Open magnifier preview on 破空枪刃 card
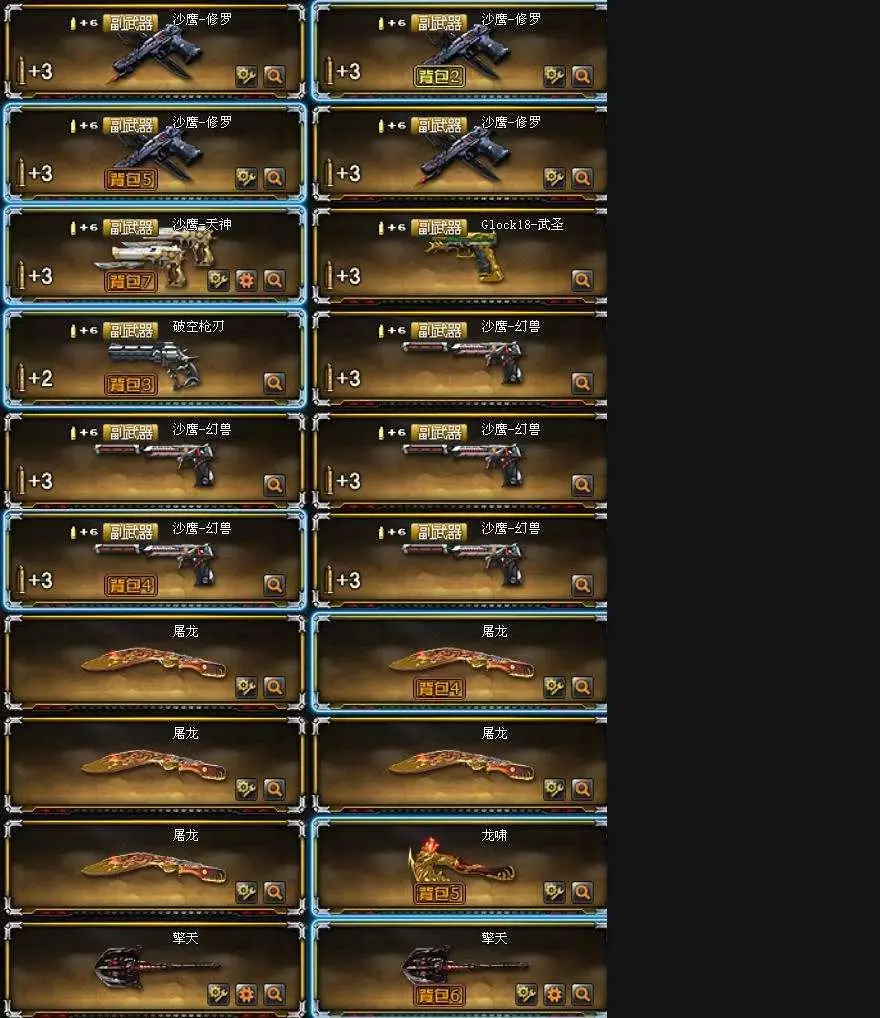Screen dimensions: 880x1018 [x=274, y=383]
